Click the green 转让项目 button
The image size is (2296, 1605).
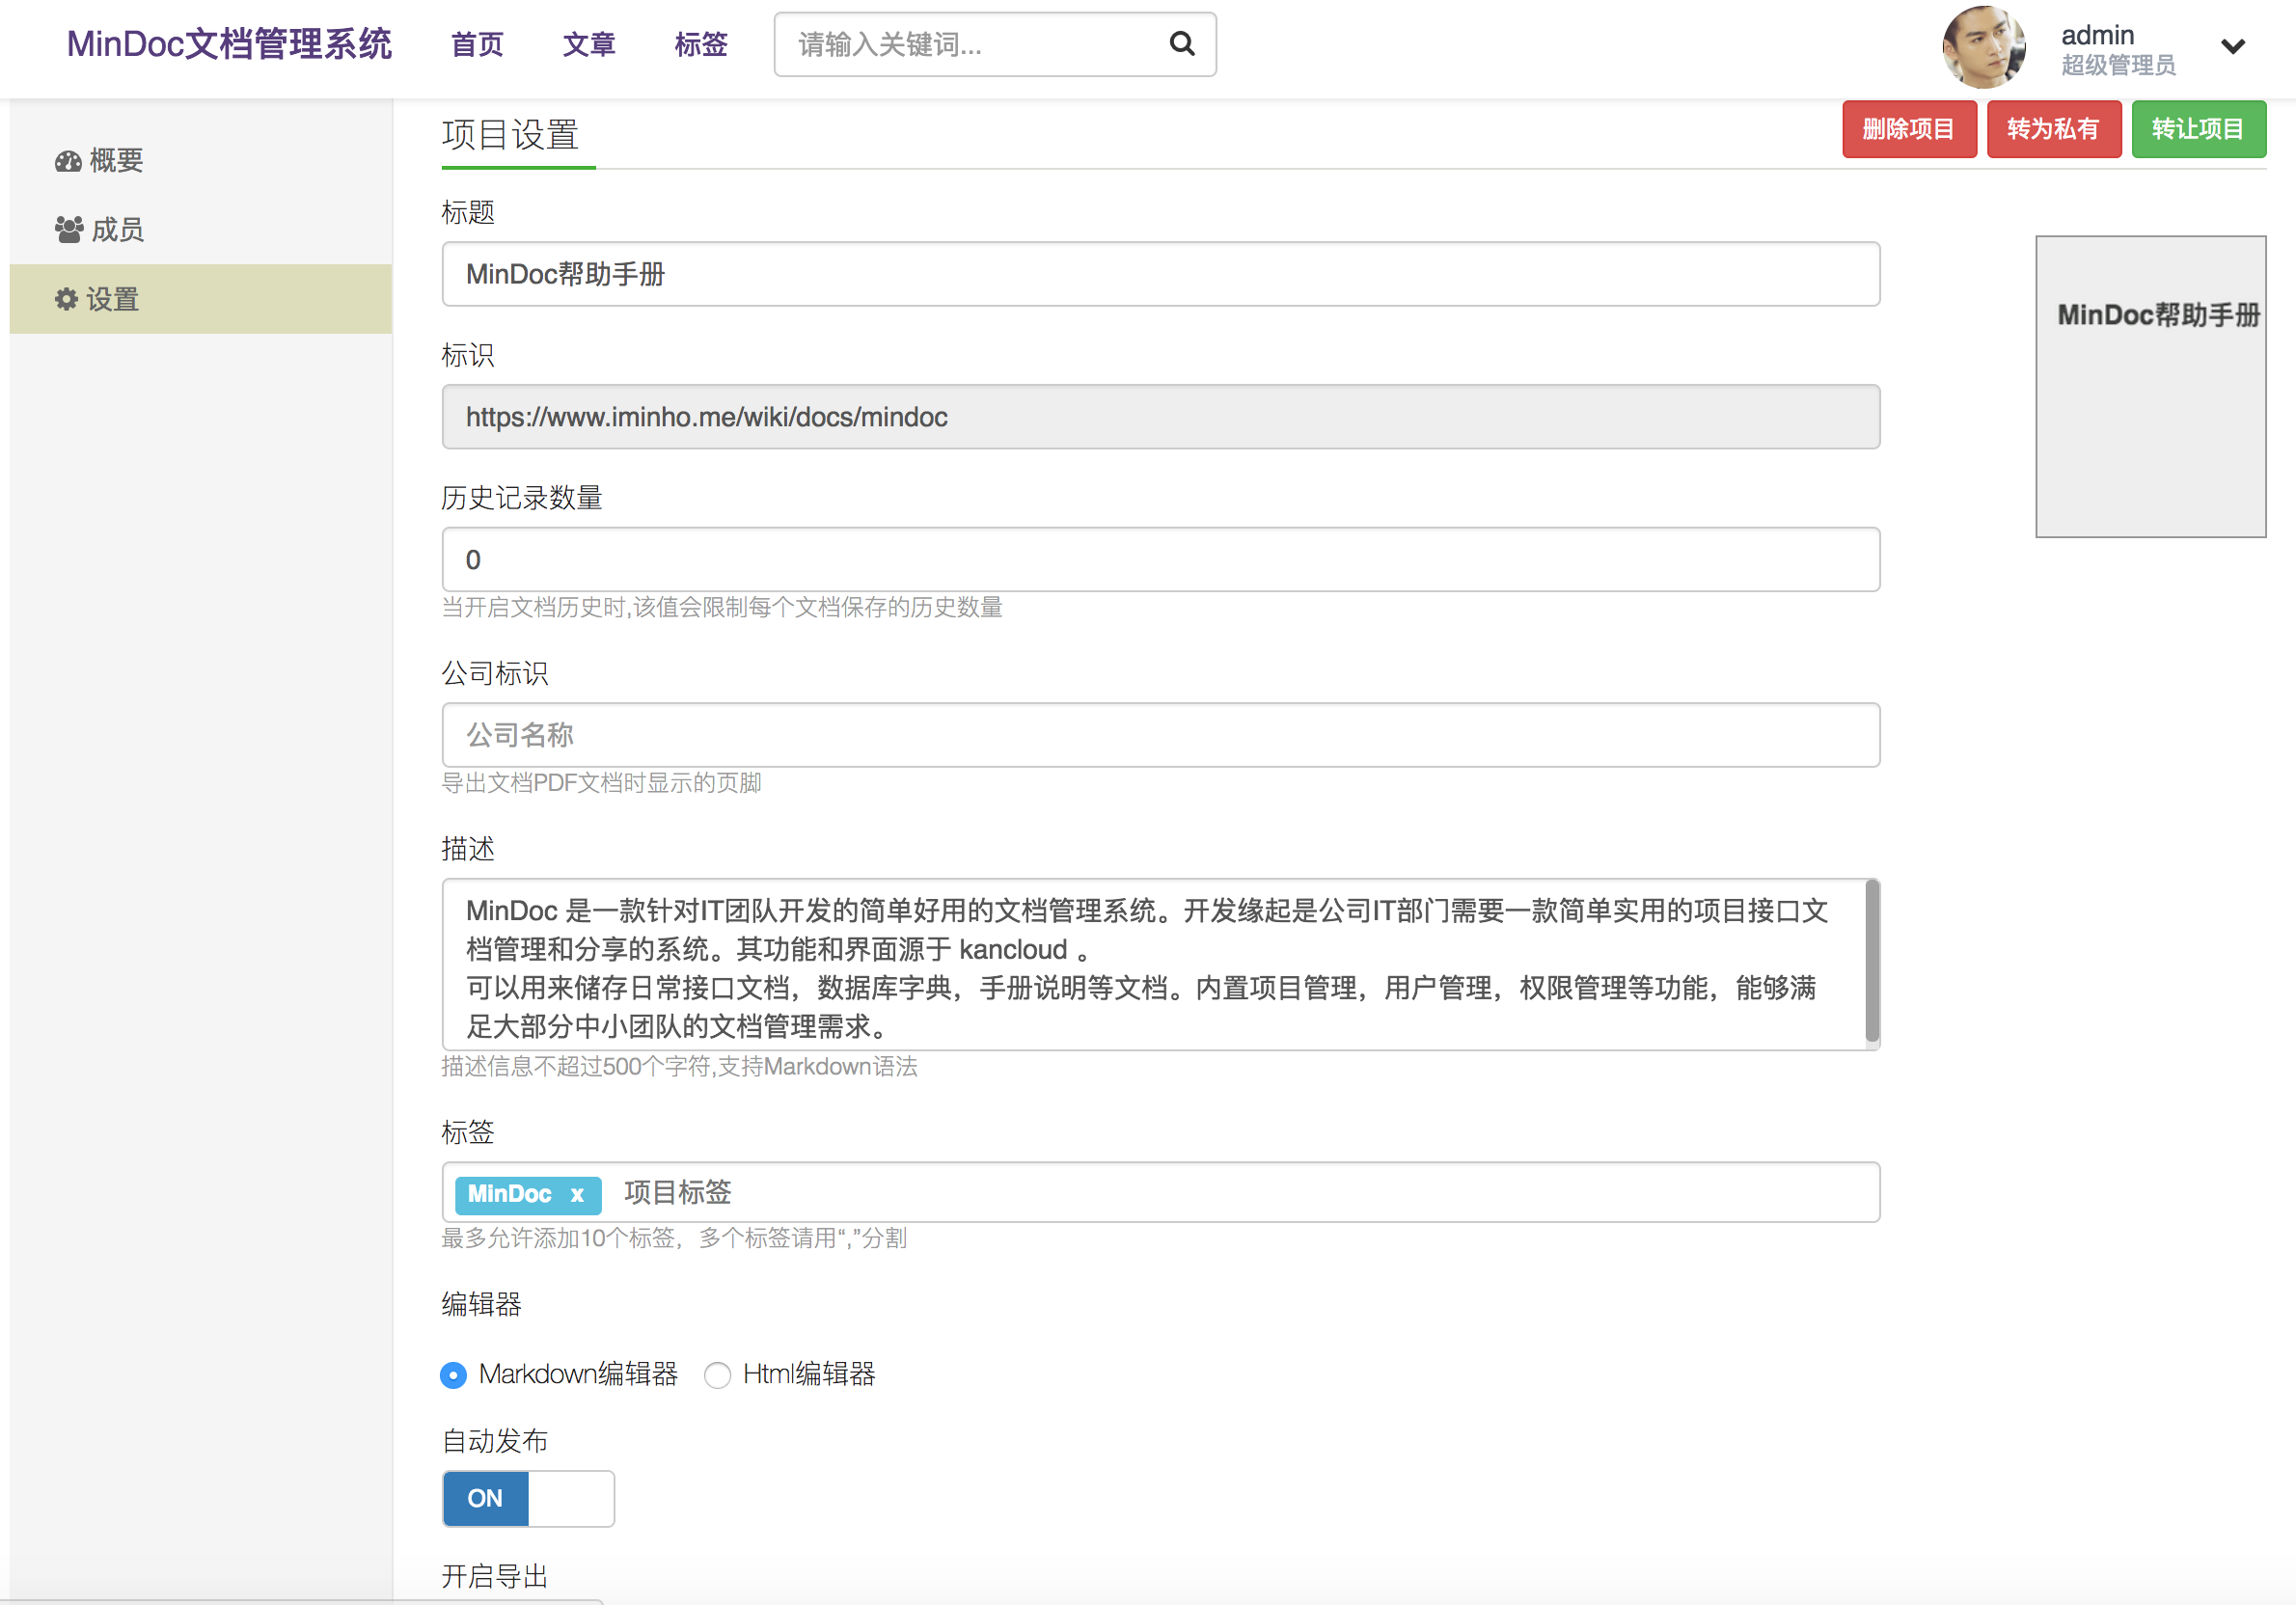tap(2198, 129)
